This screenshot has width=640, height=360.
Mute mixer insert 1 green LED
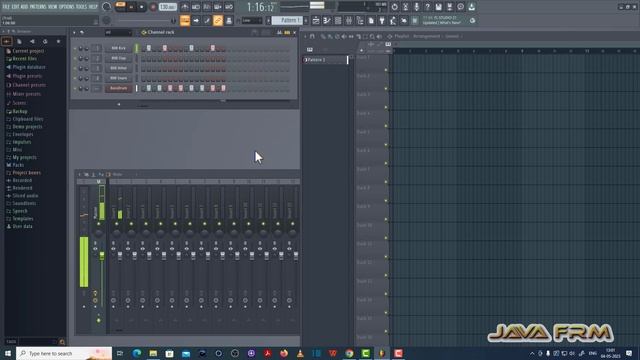click(x=116, y=224)
